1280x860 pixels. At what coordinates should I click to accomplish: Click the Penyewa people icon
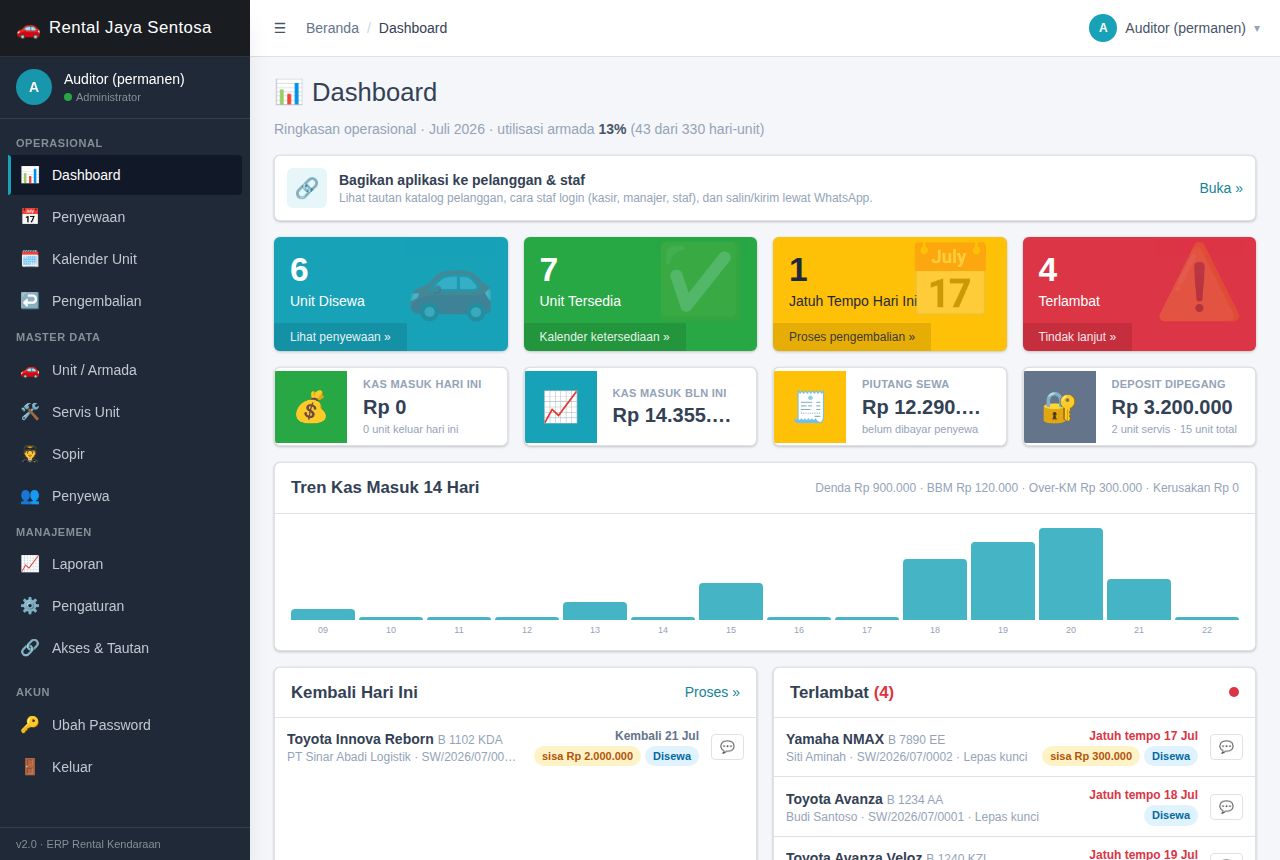point(30,496)
